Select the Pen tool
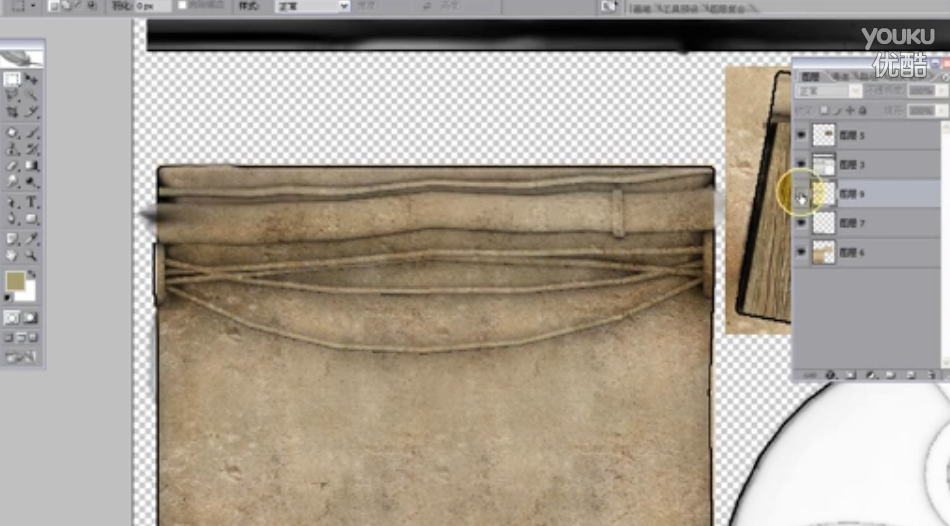Screen dimensions: 950x526 pos(12,218)
